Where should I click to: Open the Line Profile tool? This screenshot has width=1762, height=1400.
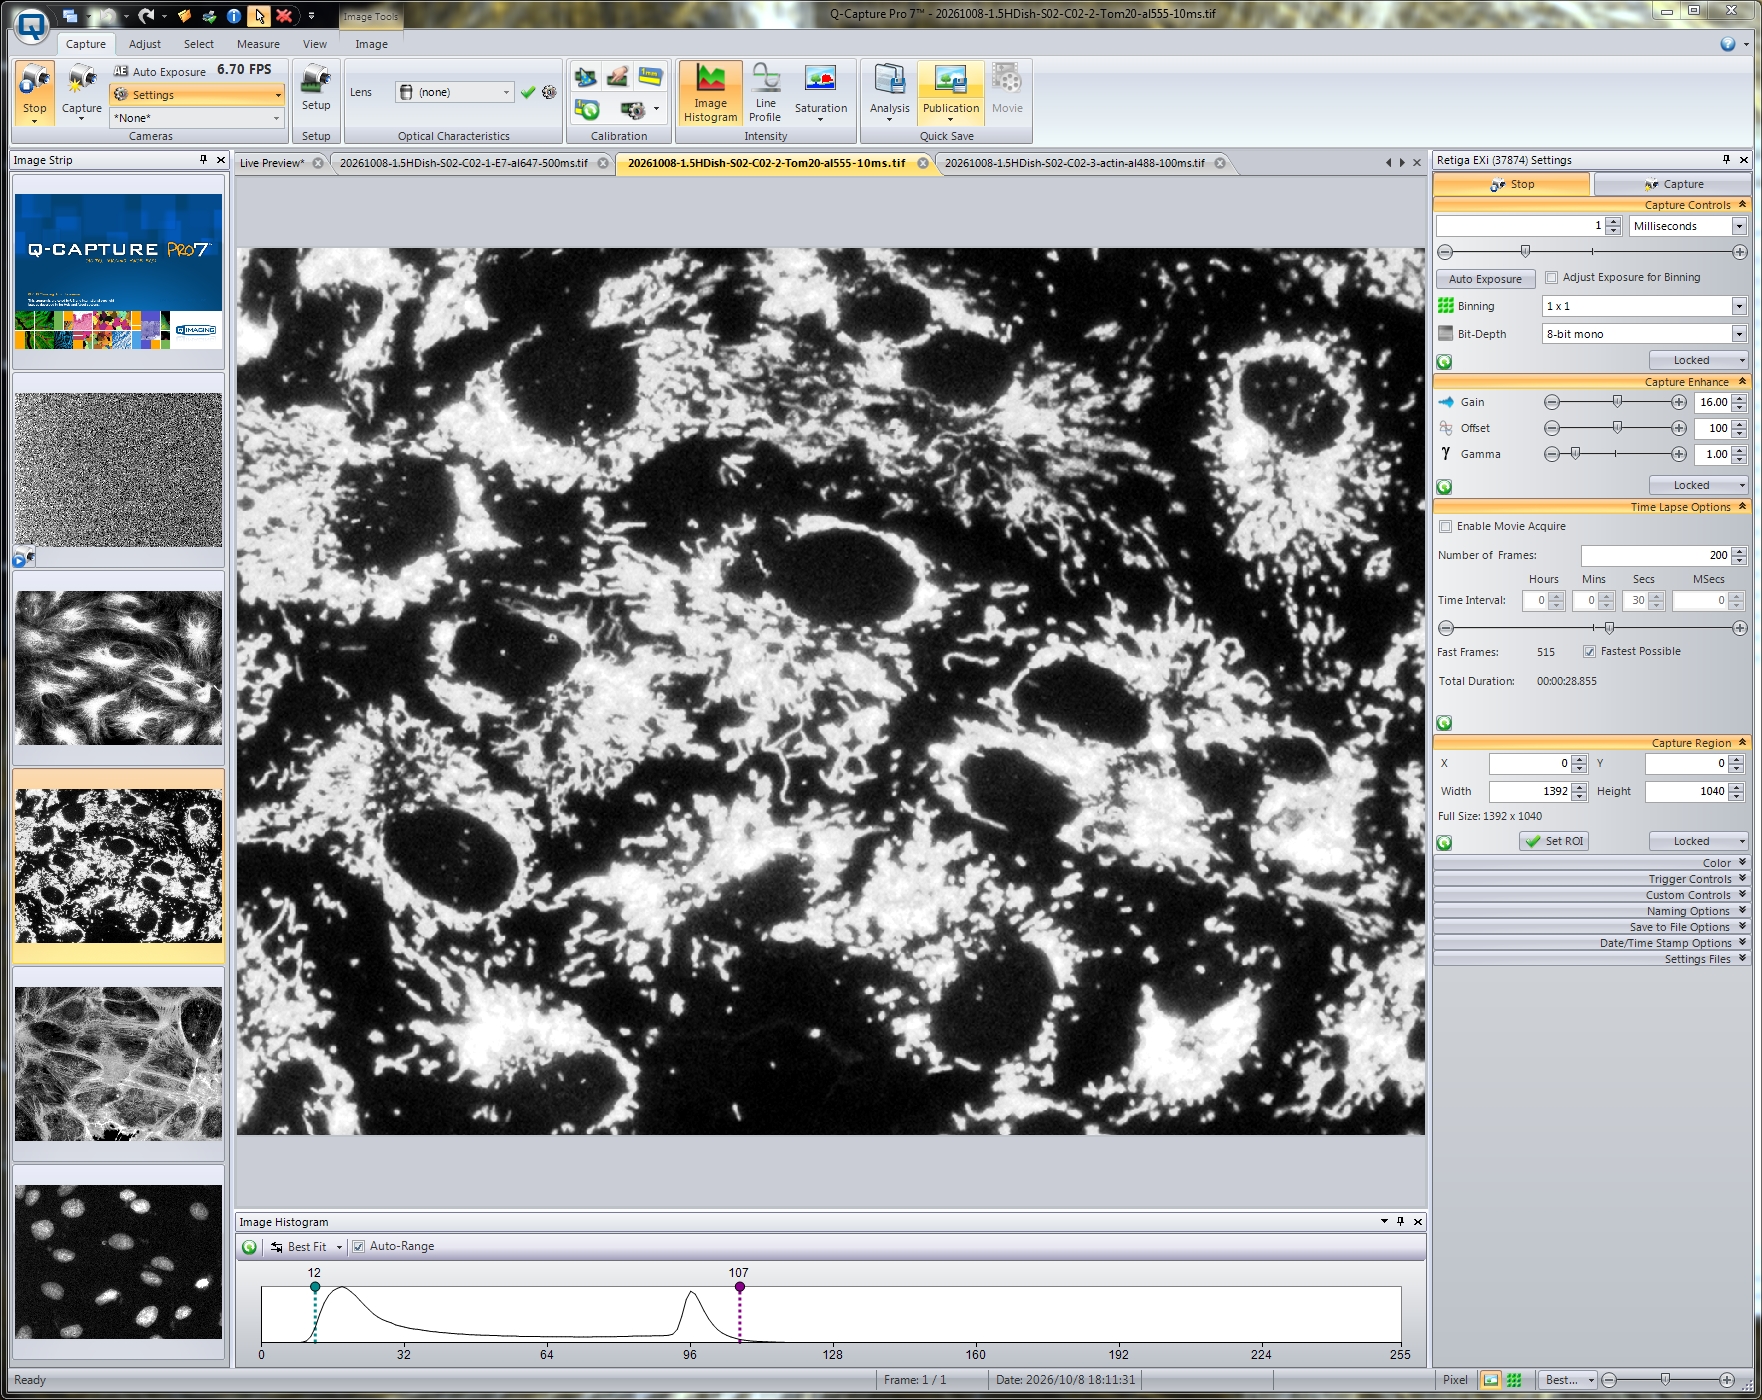765,93
